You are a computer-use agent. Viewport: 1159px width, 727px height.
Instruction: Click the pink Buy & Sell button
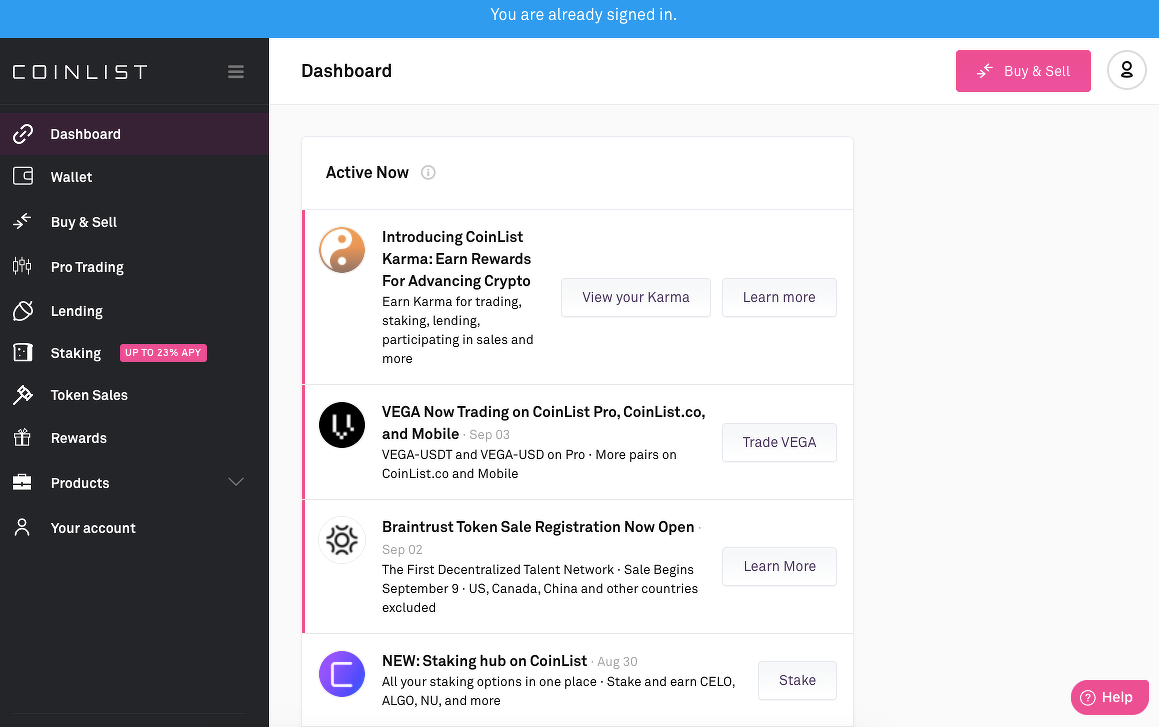tap(1023, 71)
